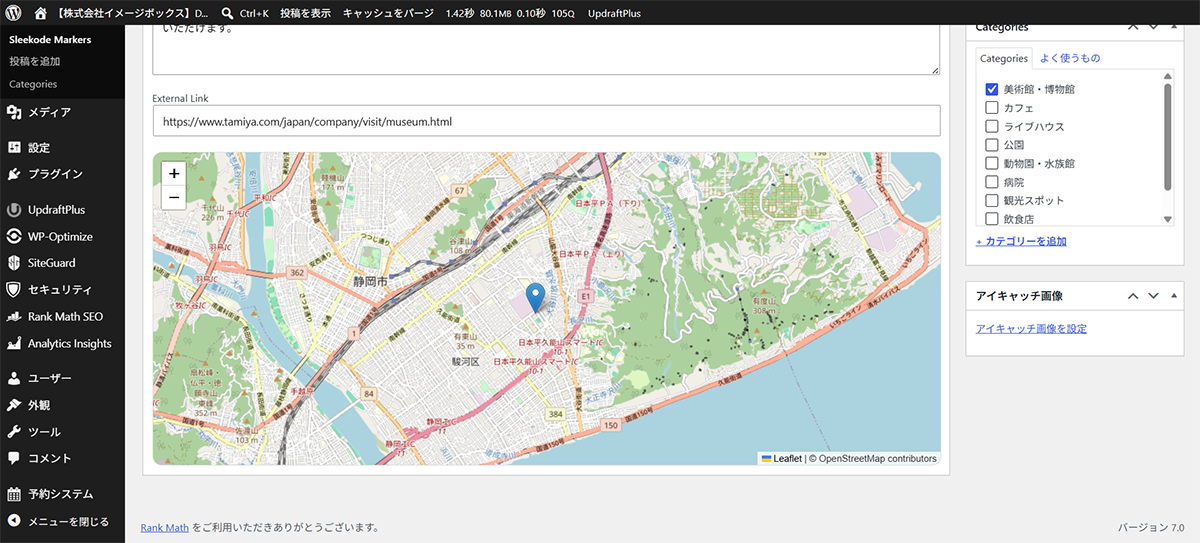This screenshot has width=1200, height=543.
Task: Check the 病院 category
Action: pyautogui.click(x=992, y=182)
